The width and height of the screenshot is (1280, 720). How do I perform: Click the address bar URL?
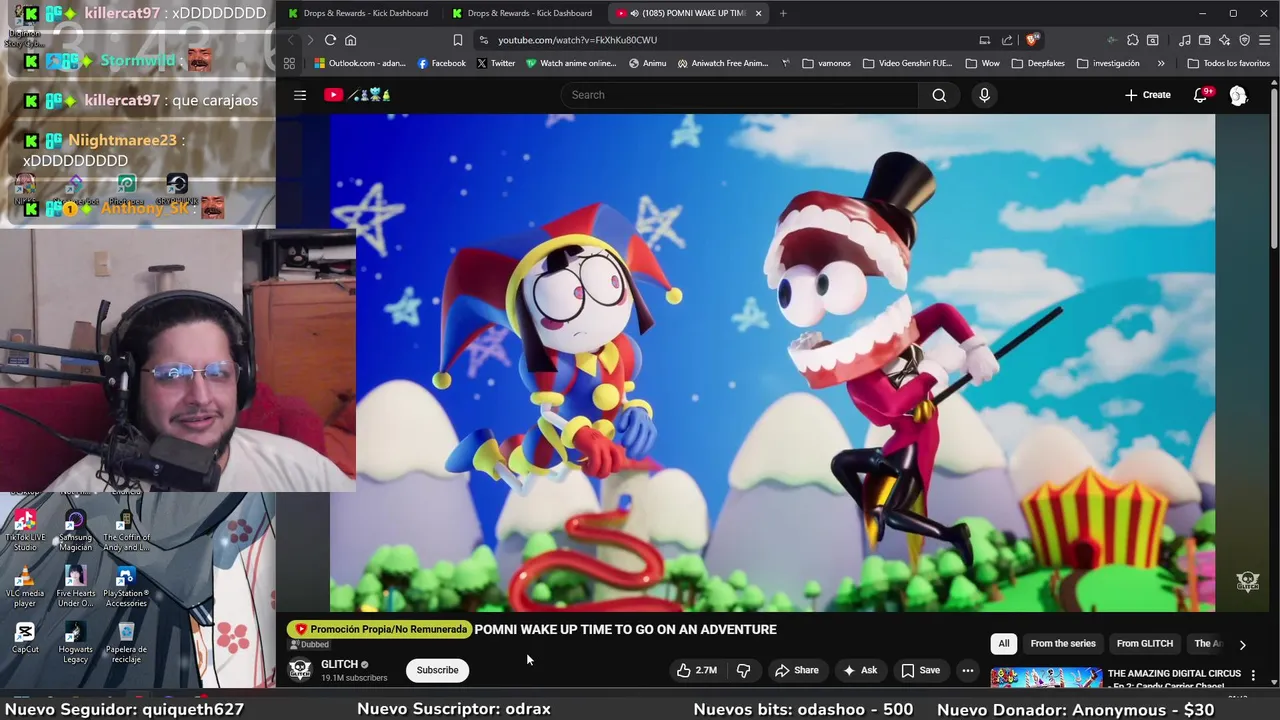[577, 40]
